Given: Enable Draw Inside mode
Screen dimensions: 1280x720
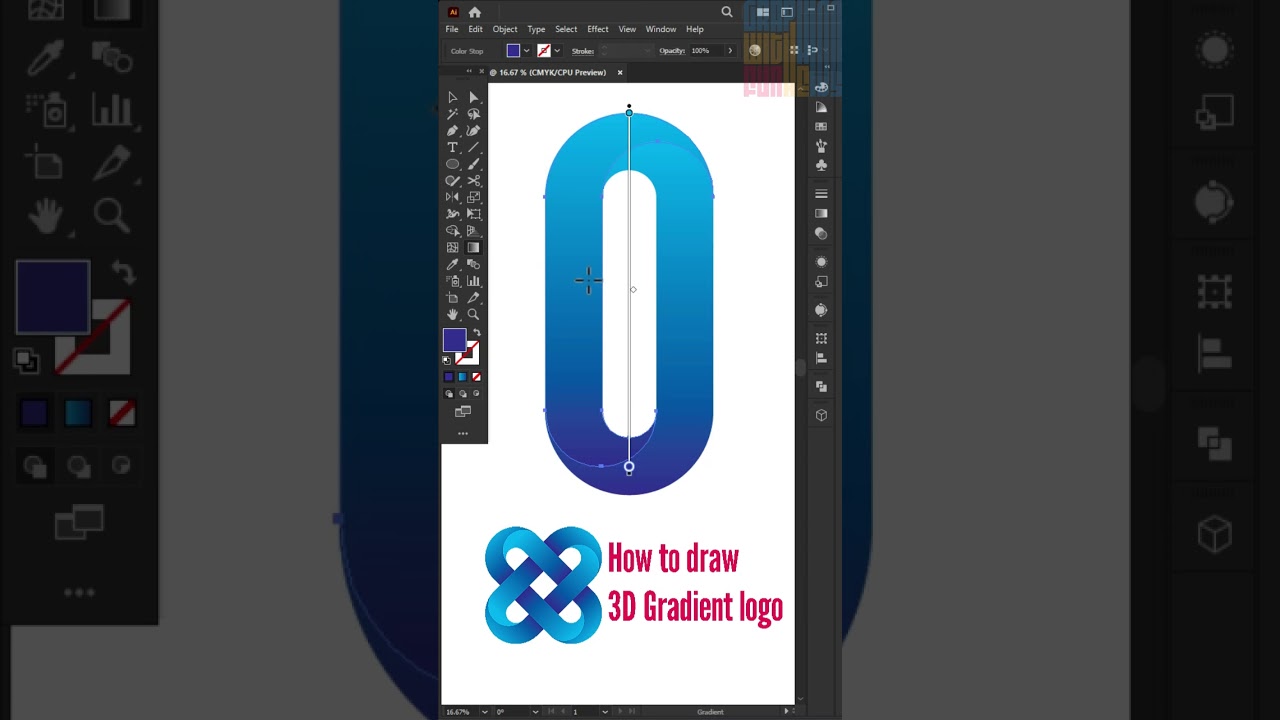Looking at the screenshot, I should click(x=476, y=394).
